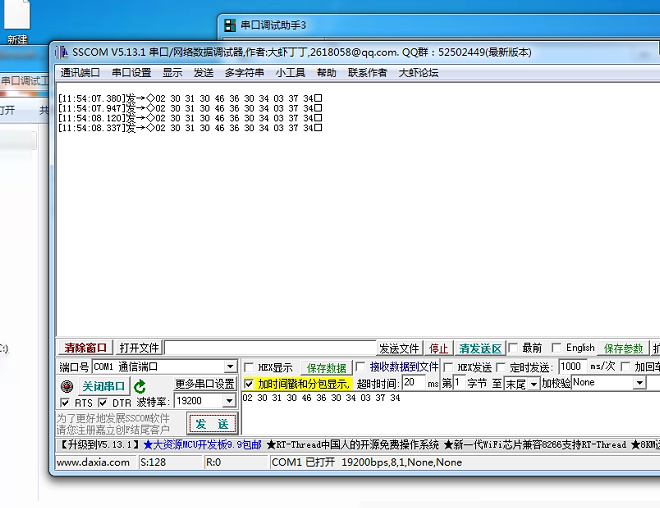Click the SSCOM title bar app icon
660x508 pixels.
click(62, 52)
